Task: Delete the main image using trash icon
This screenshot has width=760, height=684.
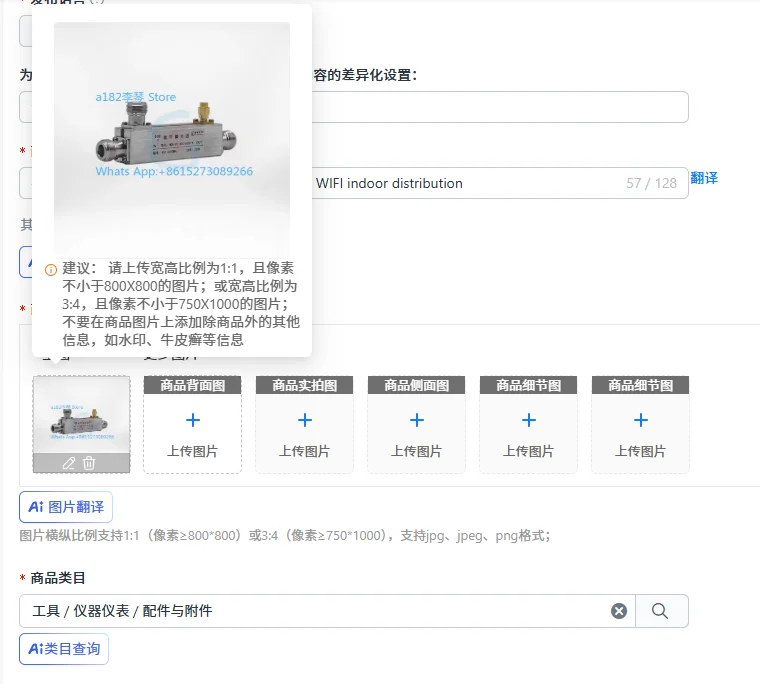Action: click(89, 463)
